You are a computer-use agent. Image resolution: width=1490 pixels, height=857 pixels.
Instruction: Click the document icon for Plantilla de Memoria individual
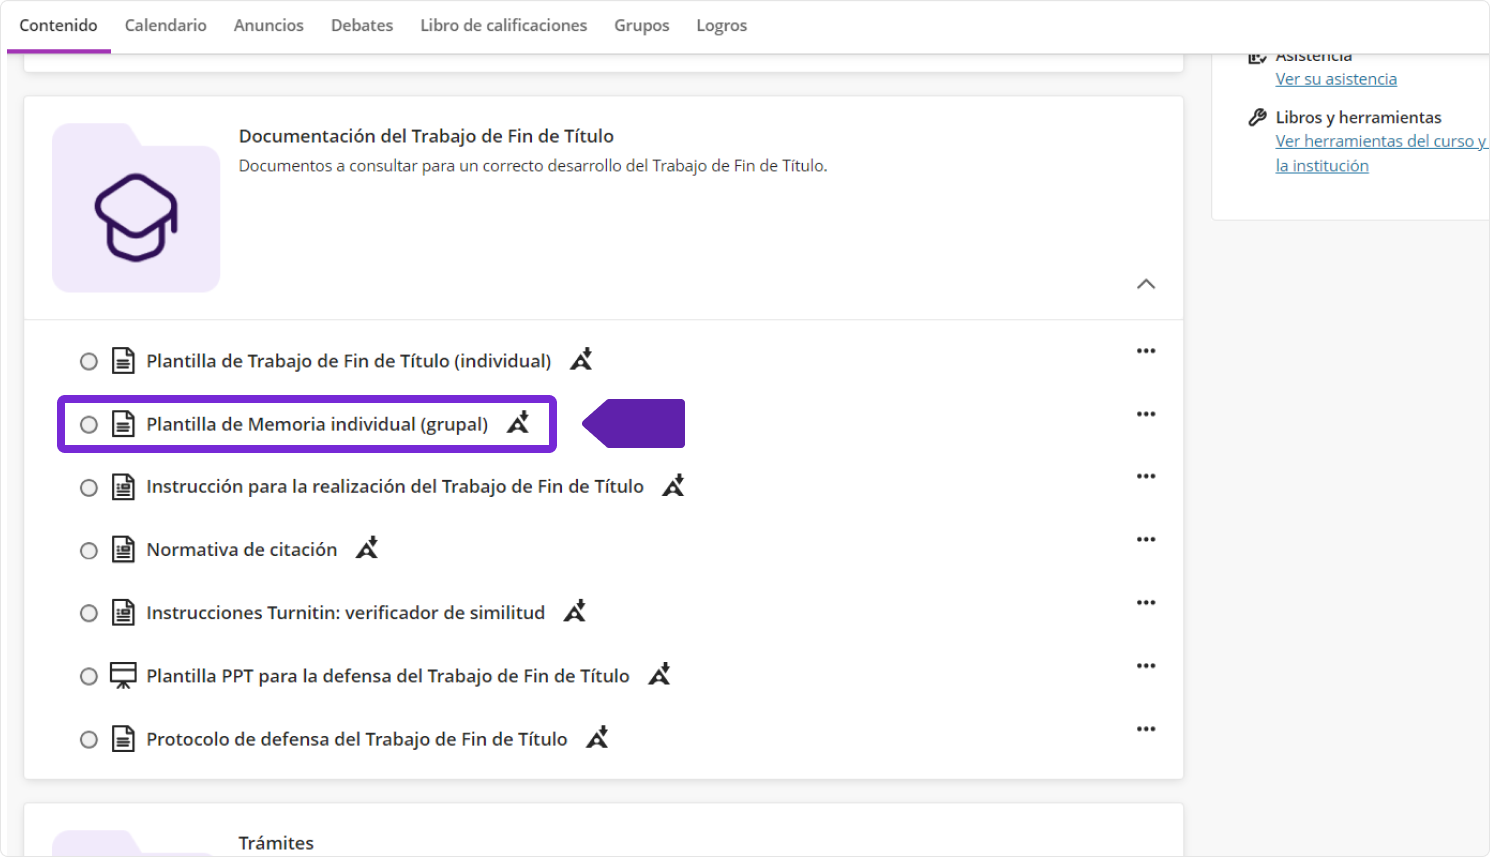click(x=123, y=424)
